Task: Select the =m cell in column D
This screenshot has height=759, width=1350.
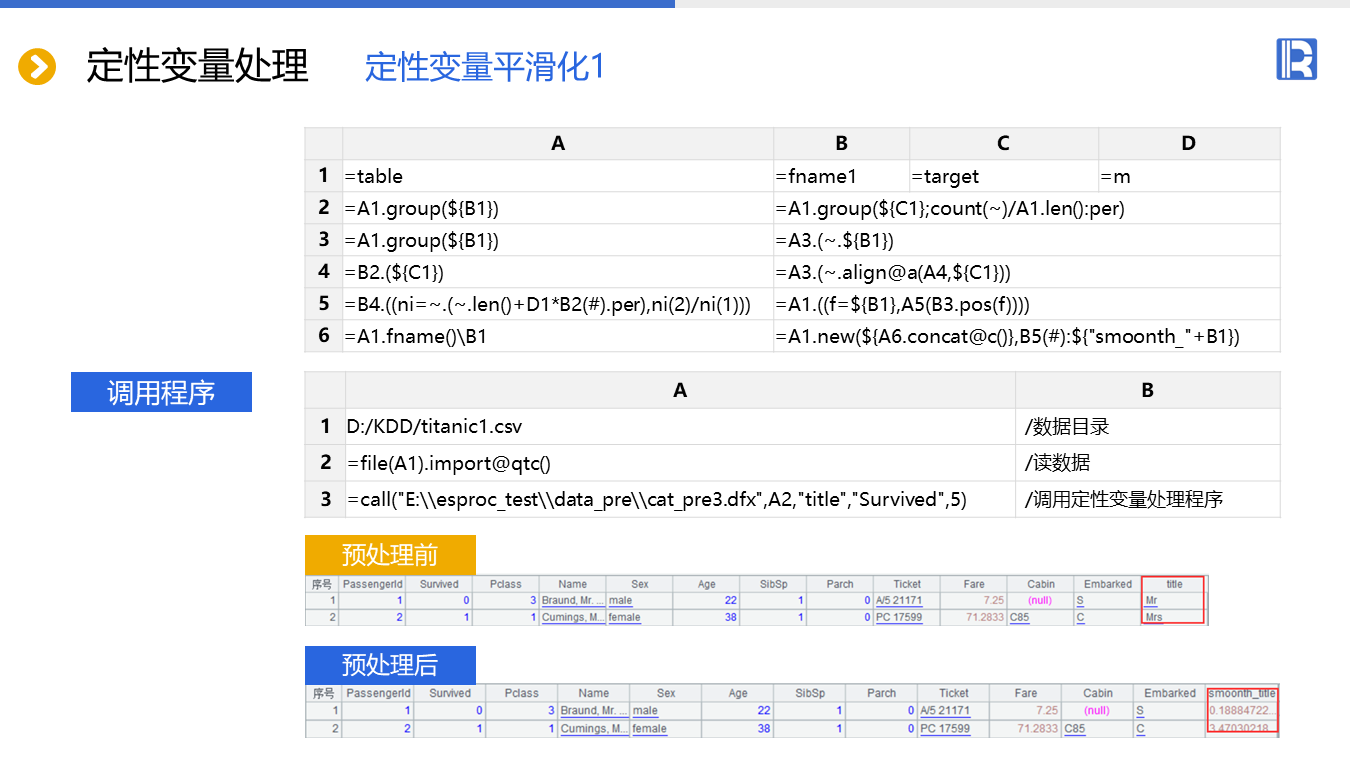Action: click(x=1188, y=176)
